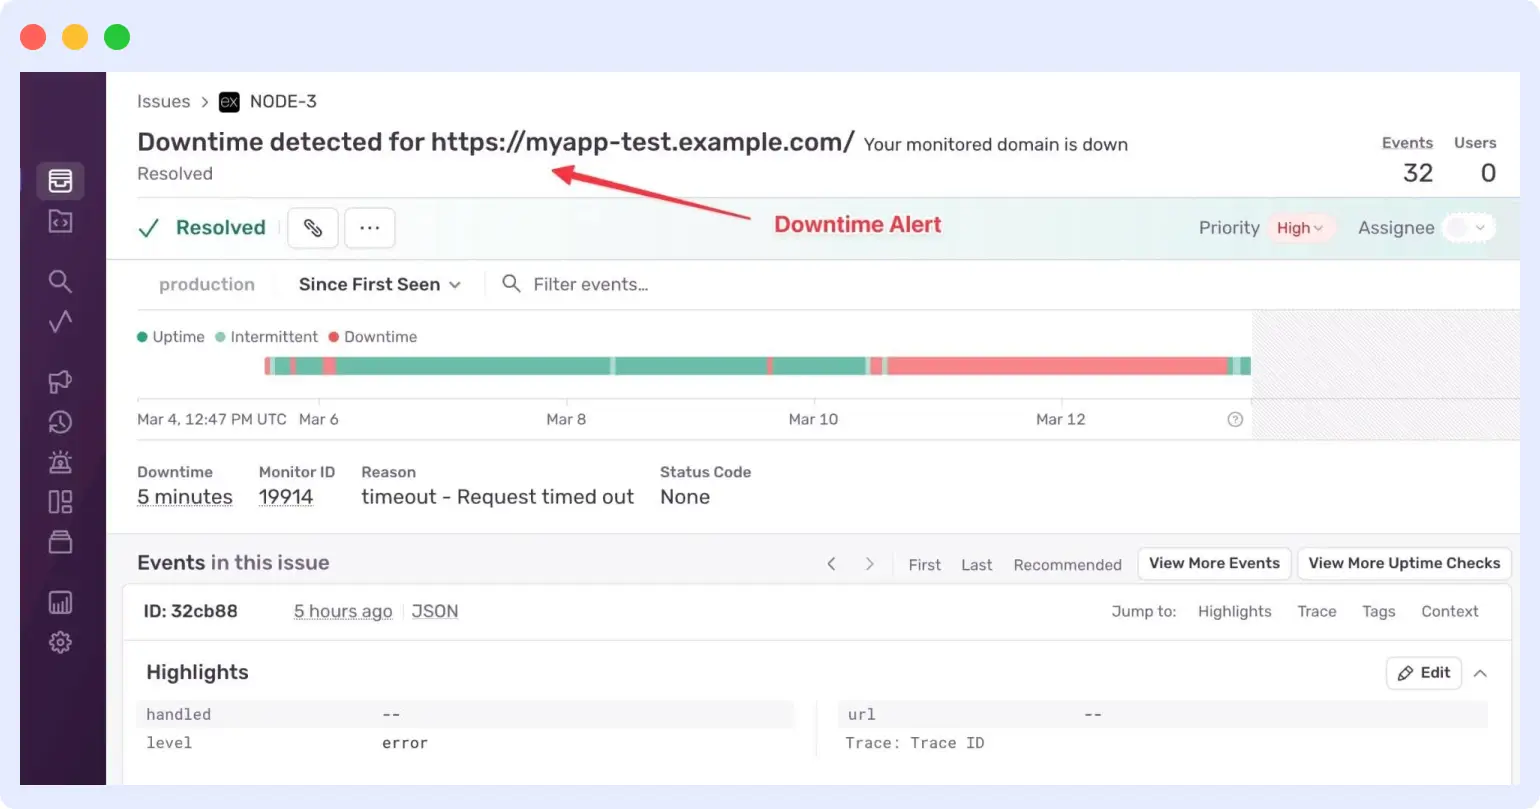Screen dimensions: 1540x809
Task: Go to next event with right chevron
Action: tap(869, 564)
